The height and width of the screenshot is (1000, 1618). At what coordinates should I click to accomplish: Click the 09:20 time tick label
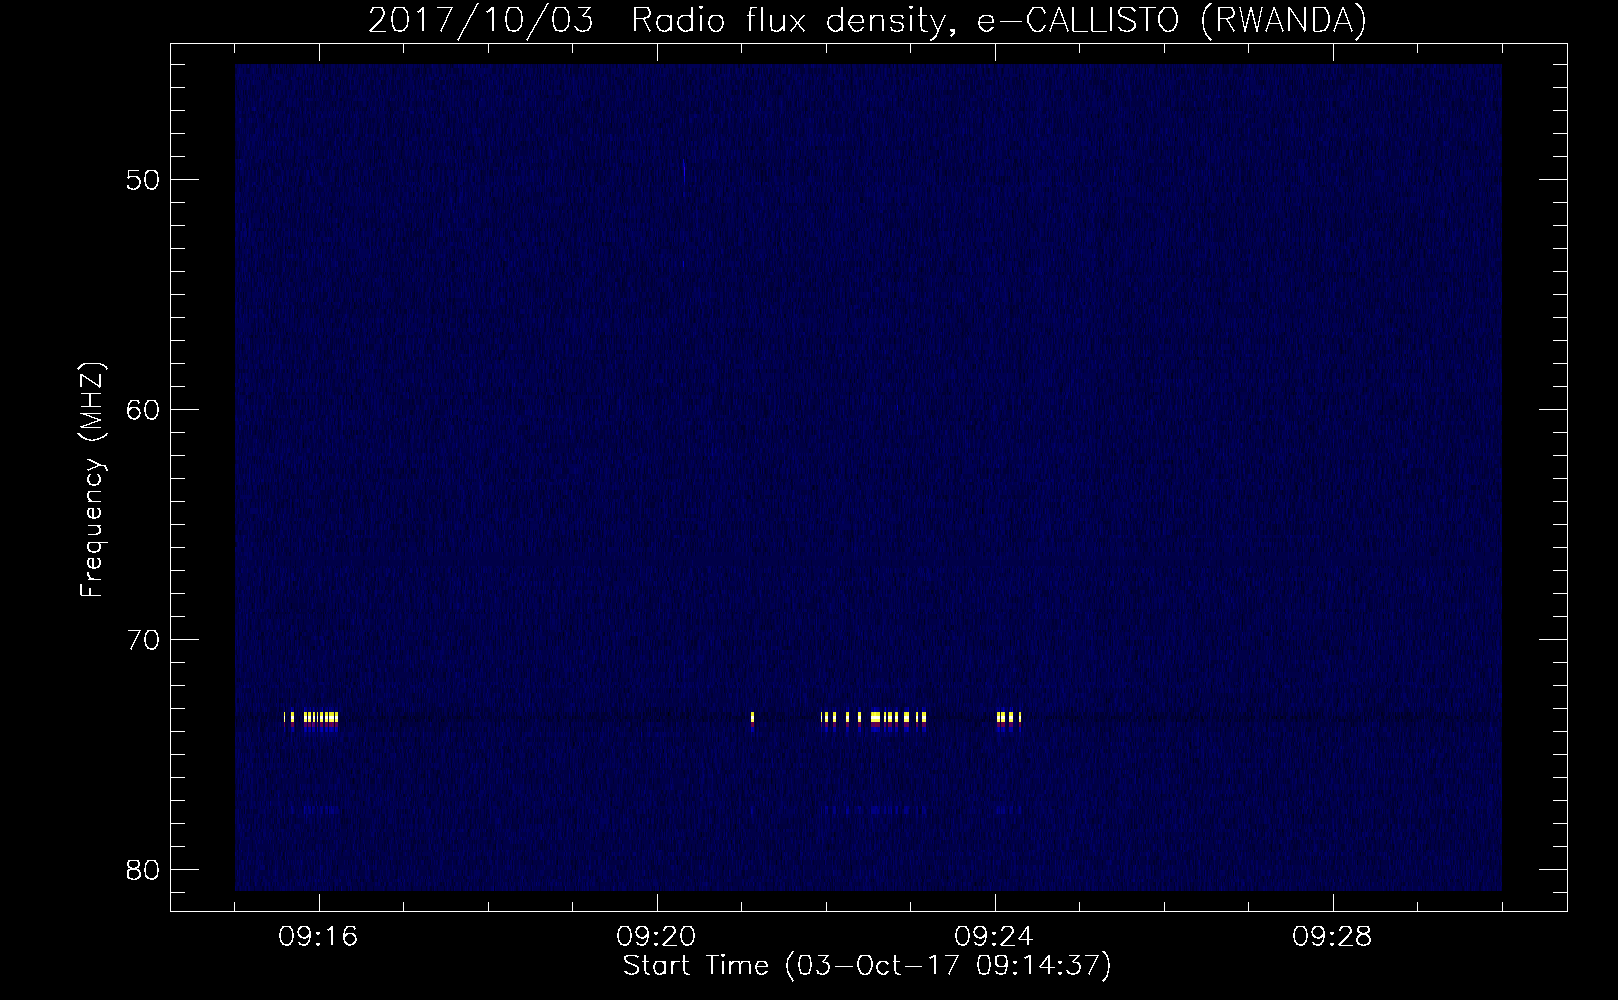[x=657, y=937]
